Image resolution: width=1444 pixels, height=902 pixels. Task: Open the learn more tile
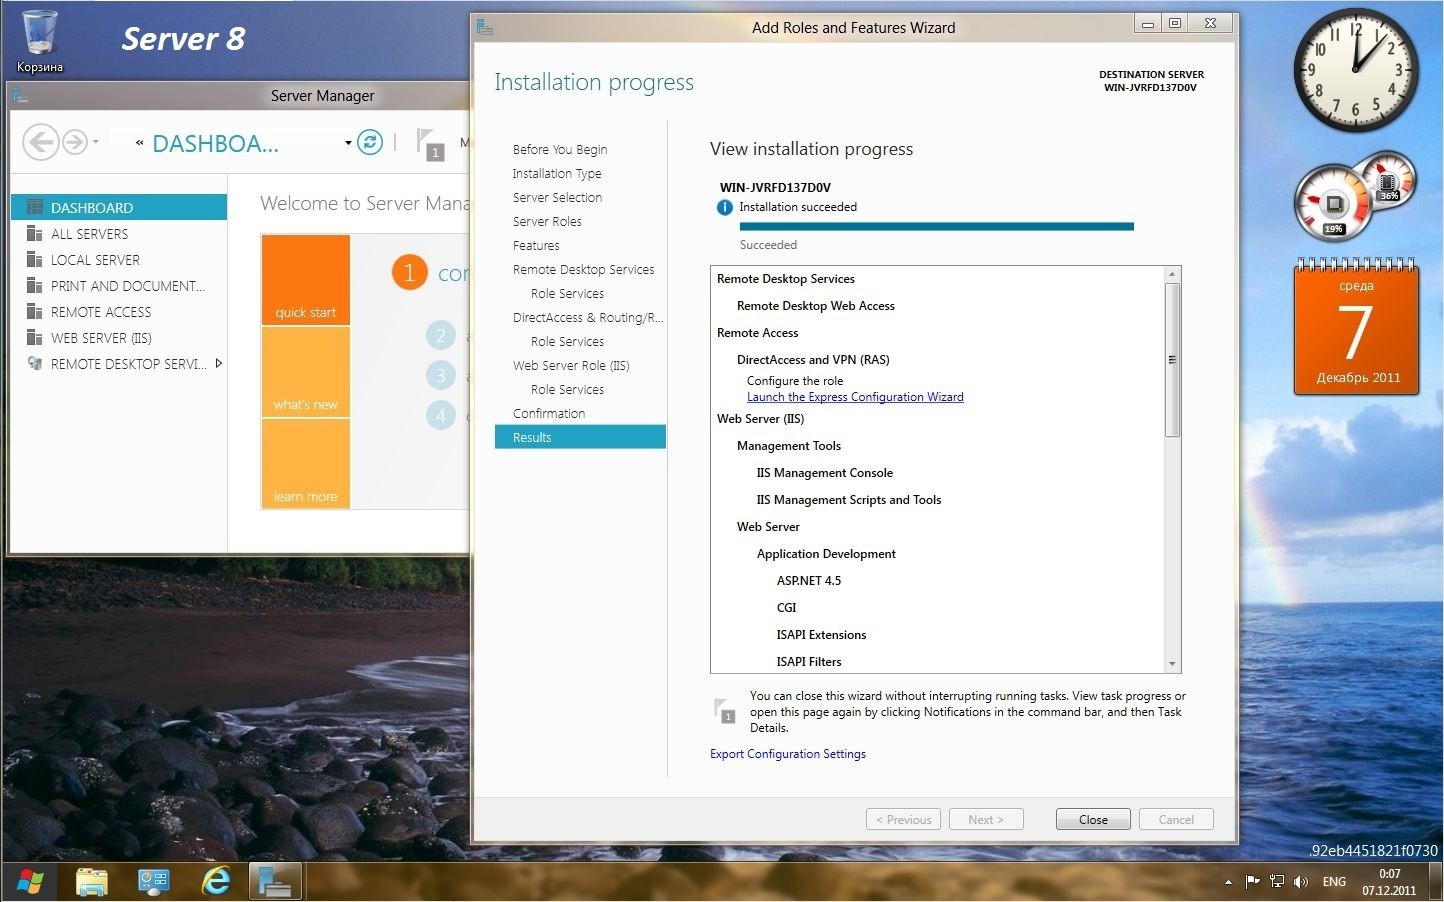coord(305,464)
